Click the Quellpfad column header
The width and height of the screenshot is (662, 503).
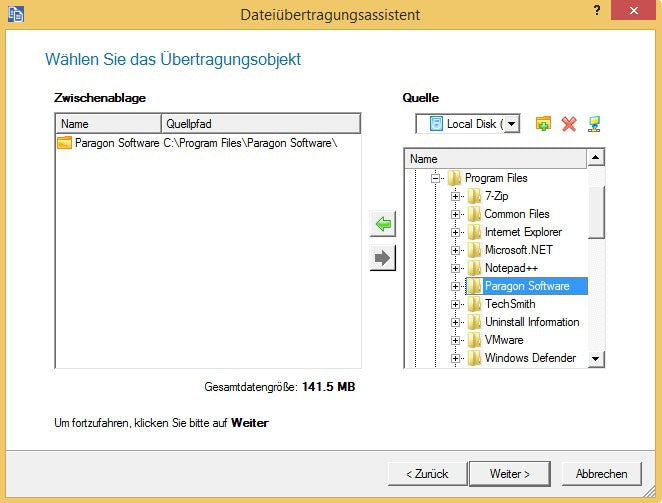(261, 124)
